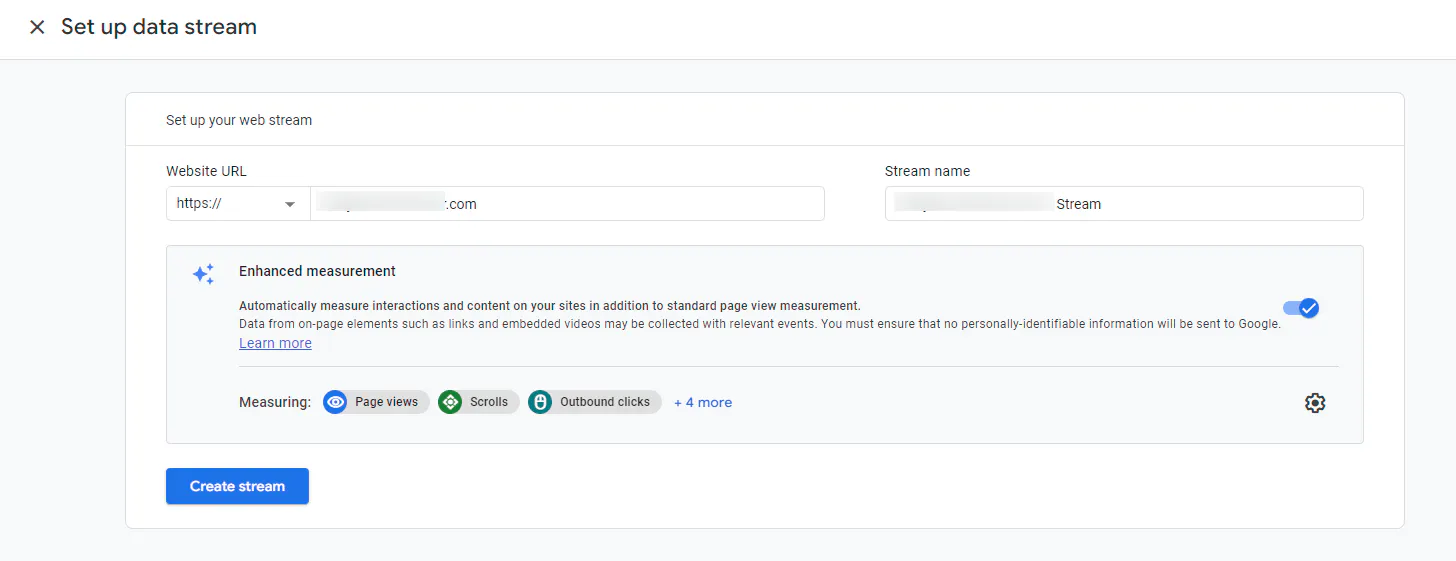The image size is (1456, 561).
Task: Click the 'Set up your web stream' header
Action: point(239,120)
